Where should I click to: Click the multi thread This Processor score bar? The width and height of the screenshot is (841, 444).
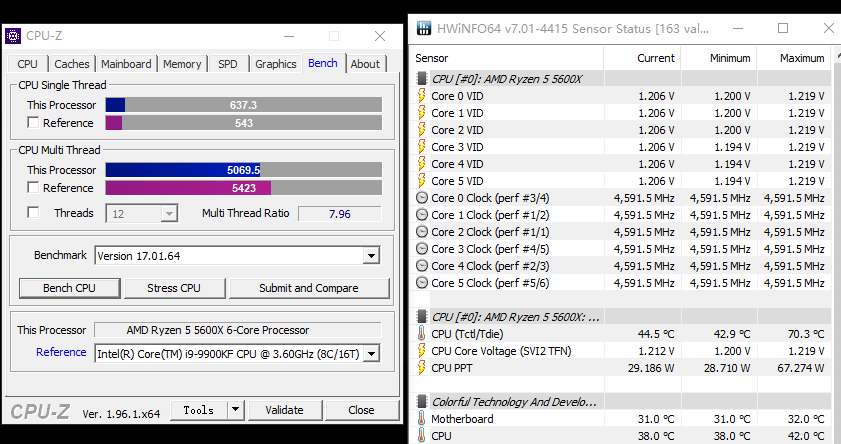point(244,170)
